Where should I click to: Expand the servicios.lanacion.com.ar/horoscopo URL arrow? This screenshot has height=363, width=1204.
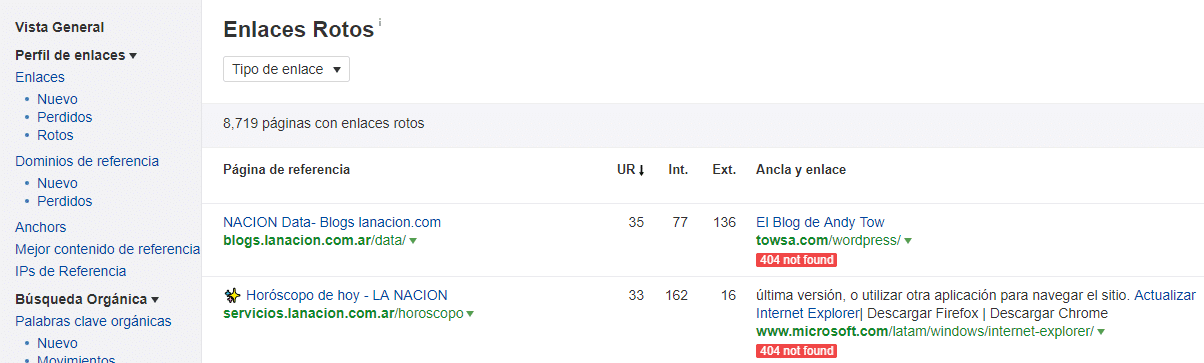coord(470,314)
